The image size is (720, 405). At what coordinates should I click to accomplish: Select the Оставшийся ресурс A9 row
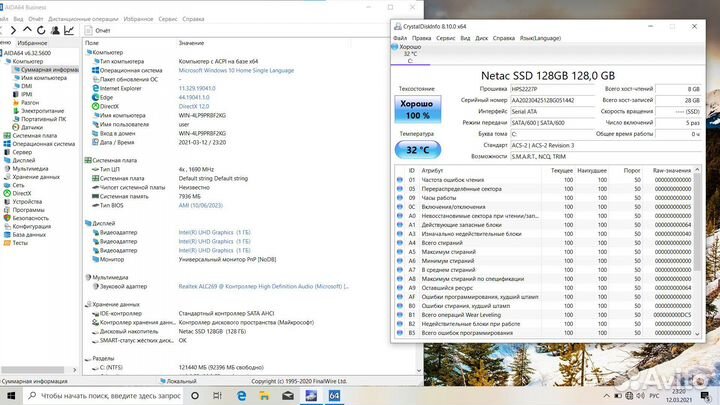544,288
